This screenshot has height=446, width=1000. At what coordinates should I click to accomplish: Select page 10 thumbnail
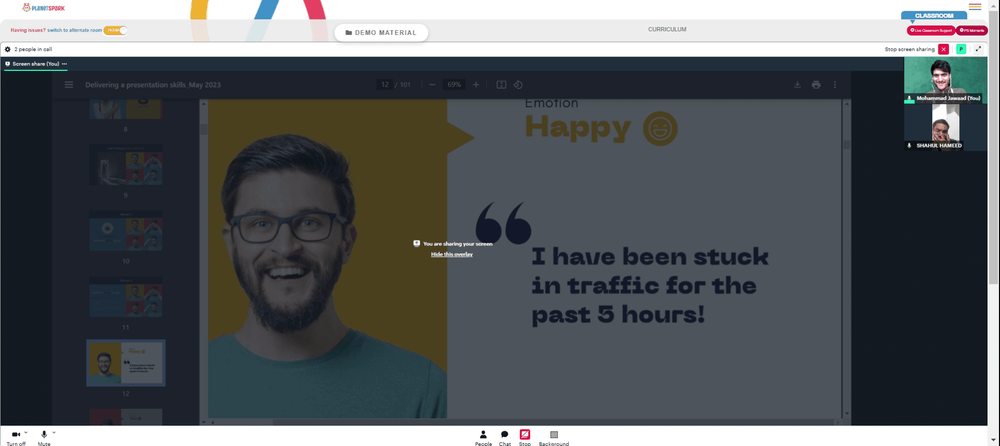point(126,231)
